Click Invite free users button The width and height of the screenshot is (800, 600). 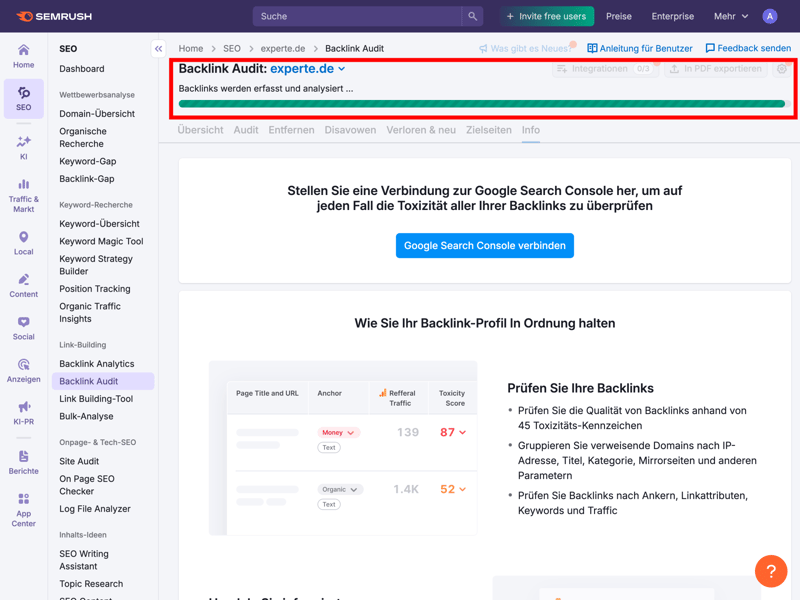click(547, 16)
